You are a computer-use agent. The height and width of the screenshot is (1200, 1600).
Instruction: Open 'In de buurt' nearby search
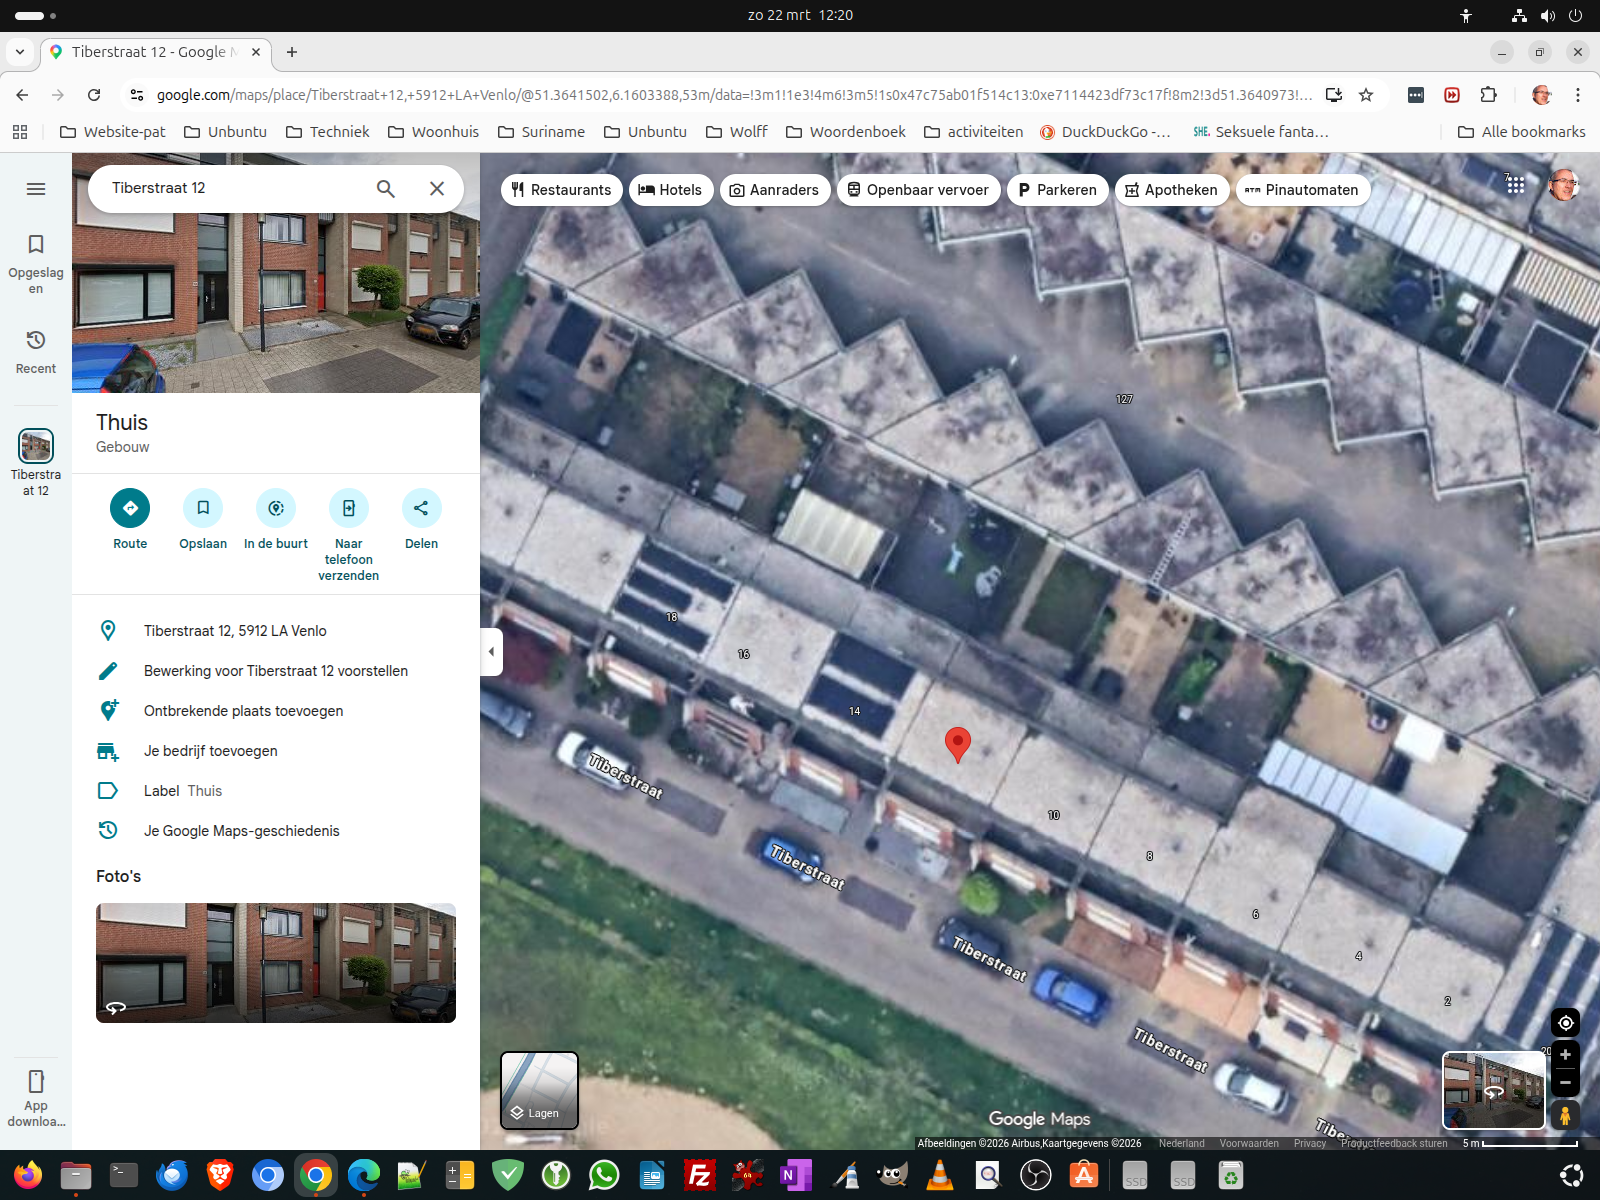[x=276, y=508]
